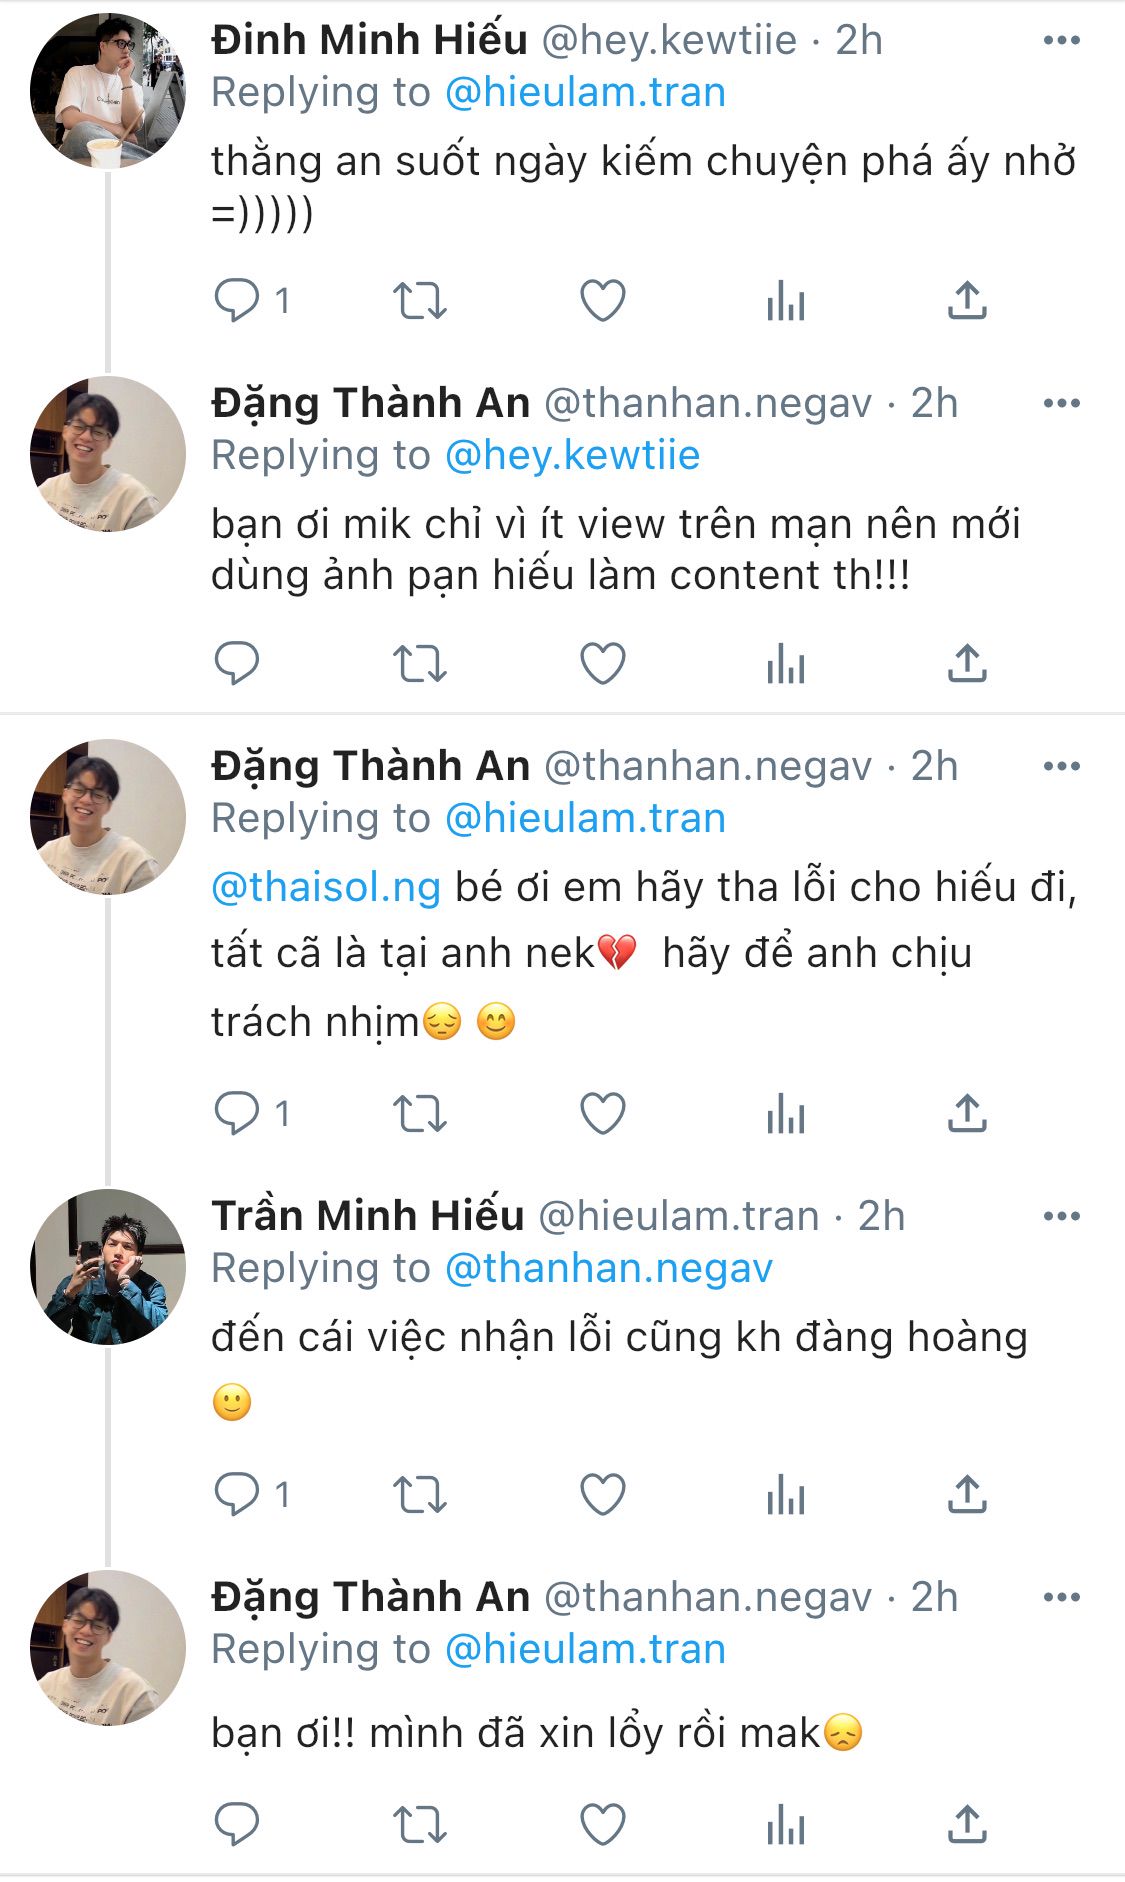This screenshot has height=1882, width=1125.
Task: Share the tweet mentioning @thaisol.ng
Action: (967, 1113)
